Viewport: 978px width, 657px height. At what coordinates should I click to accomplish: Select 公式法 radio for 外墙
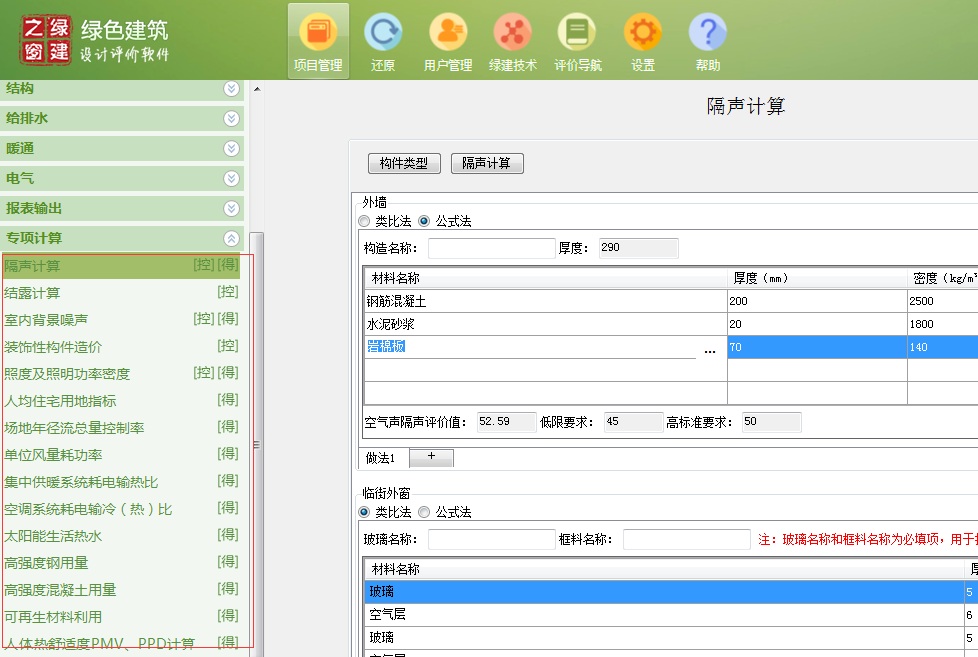point(424,221)
